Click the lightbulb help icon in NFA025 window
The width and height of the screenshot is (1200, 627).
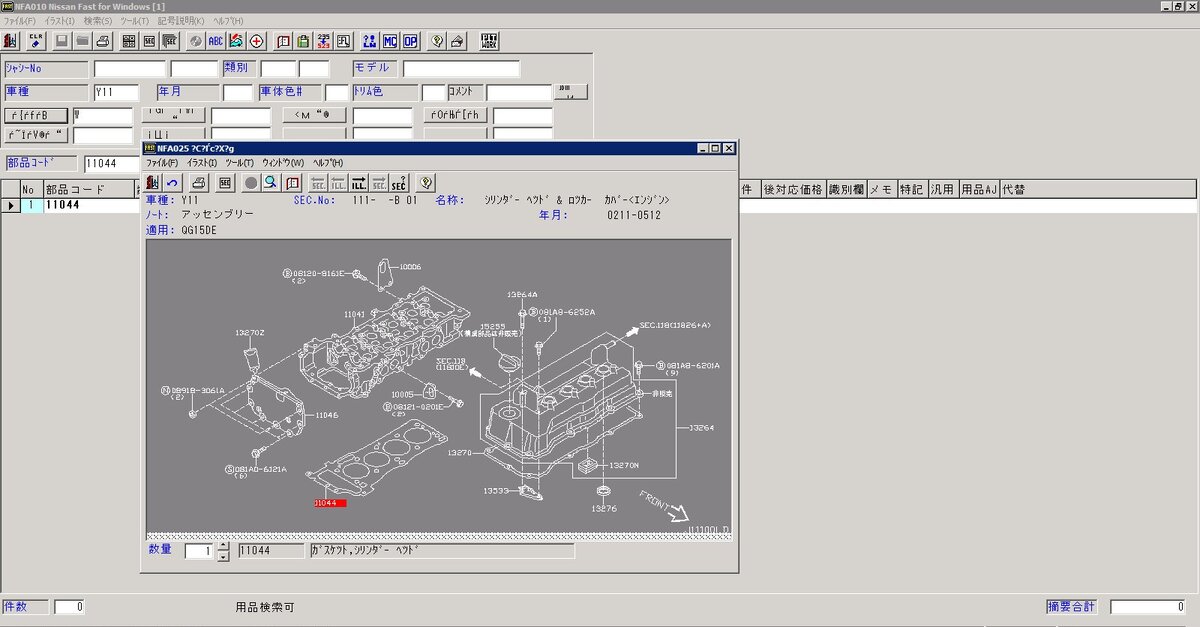[426, 182]
